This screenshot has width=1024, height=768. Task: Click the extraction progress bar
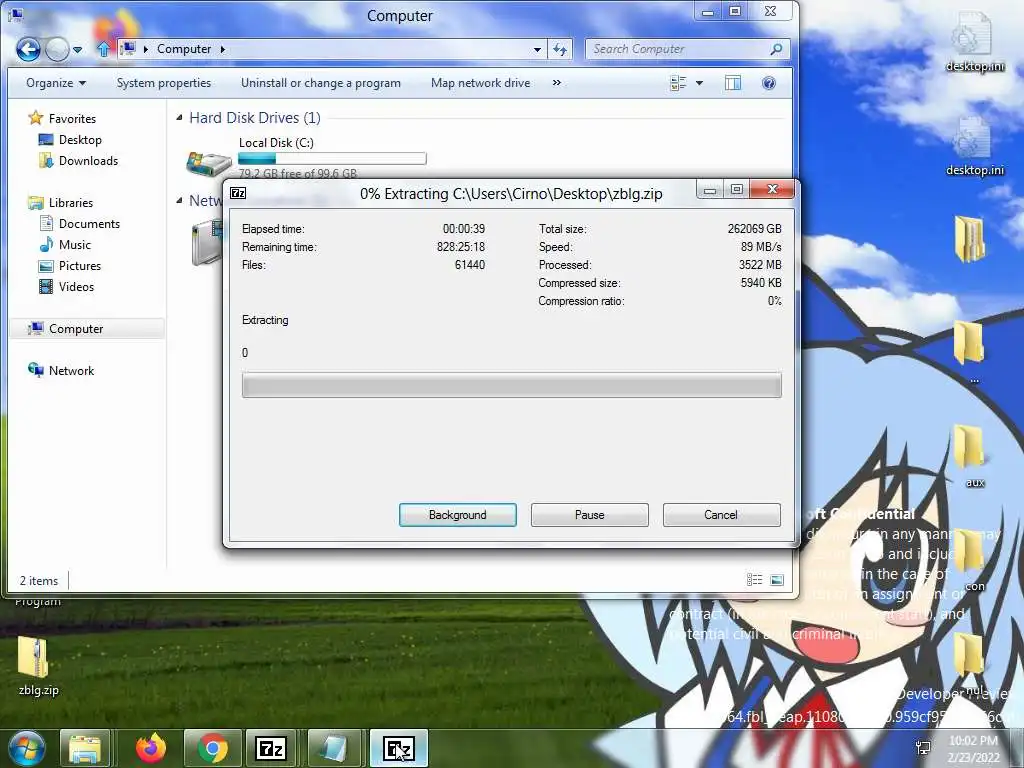[511, 385]
